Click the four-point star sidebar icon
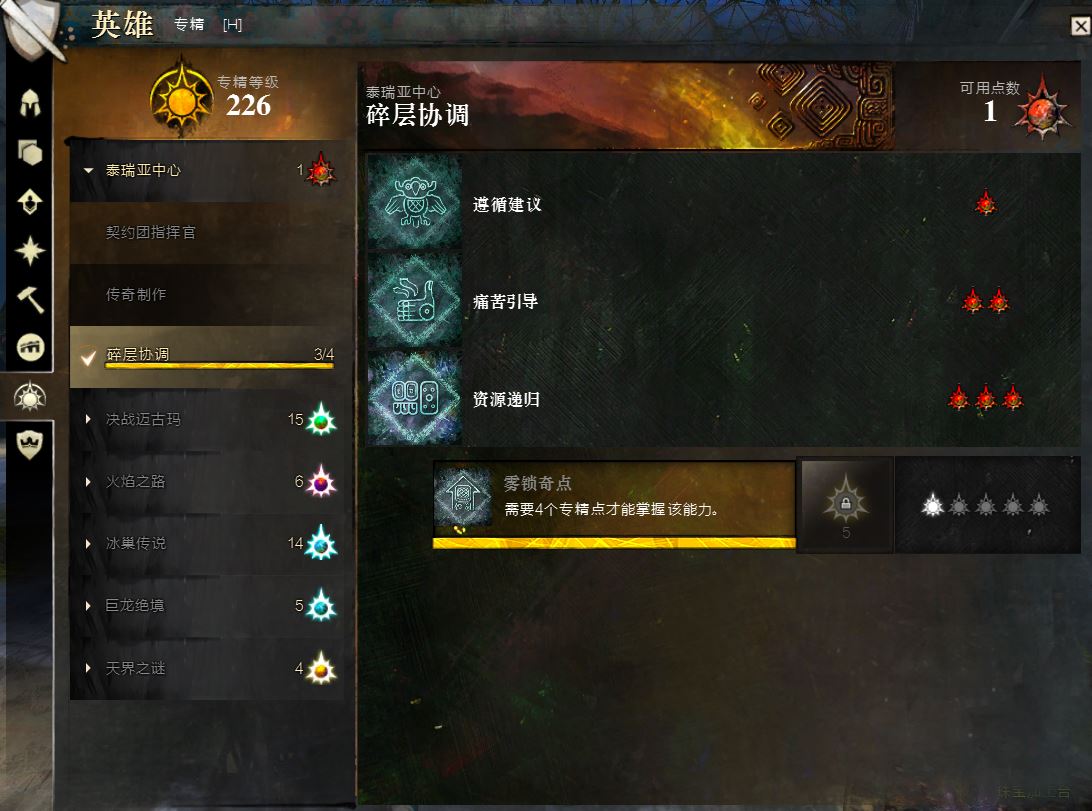Viewport: 1092px width, 811px height. [29, 251]
